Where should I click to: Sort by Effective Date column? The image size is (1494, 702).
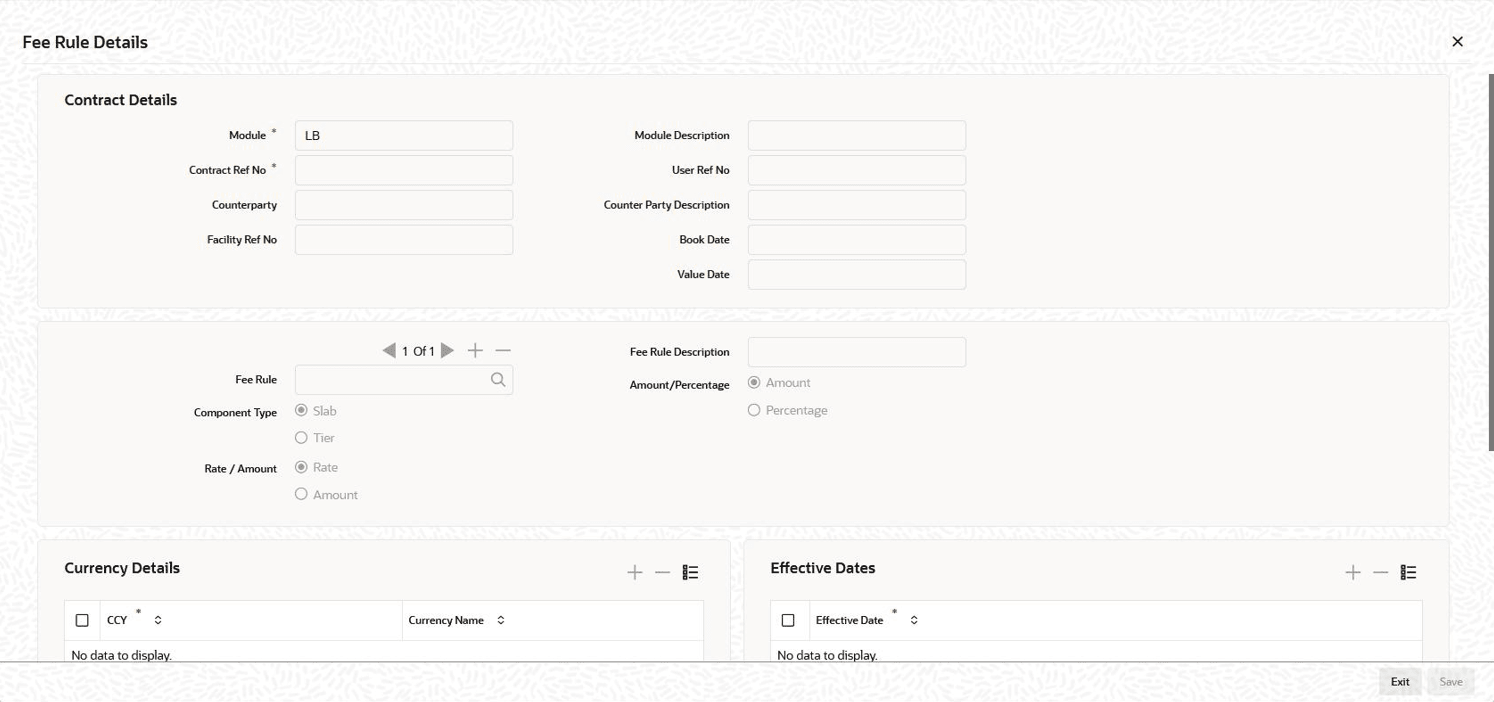(x=914, y=621)
